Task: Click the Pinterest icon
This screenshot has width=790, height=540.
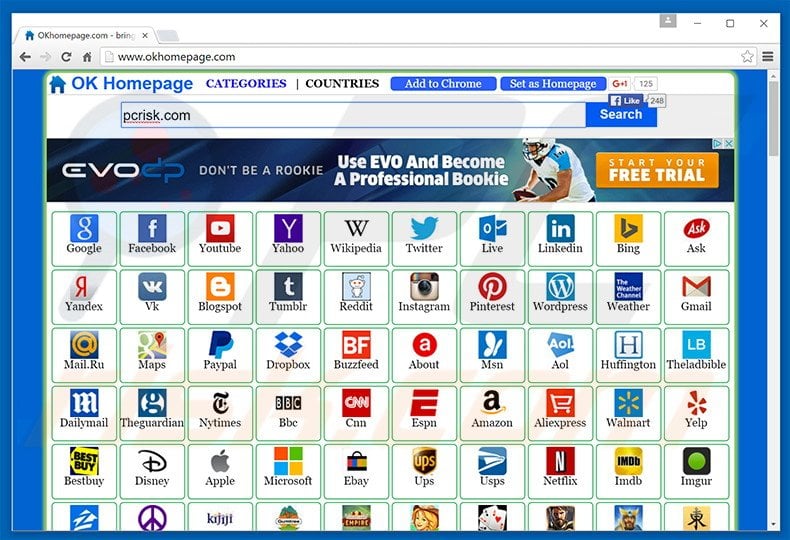Action: pos(492,287)
